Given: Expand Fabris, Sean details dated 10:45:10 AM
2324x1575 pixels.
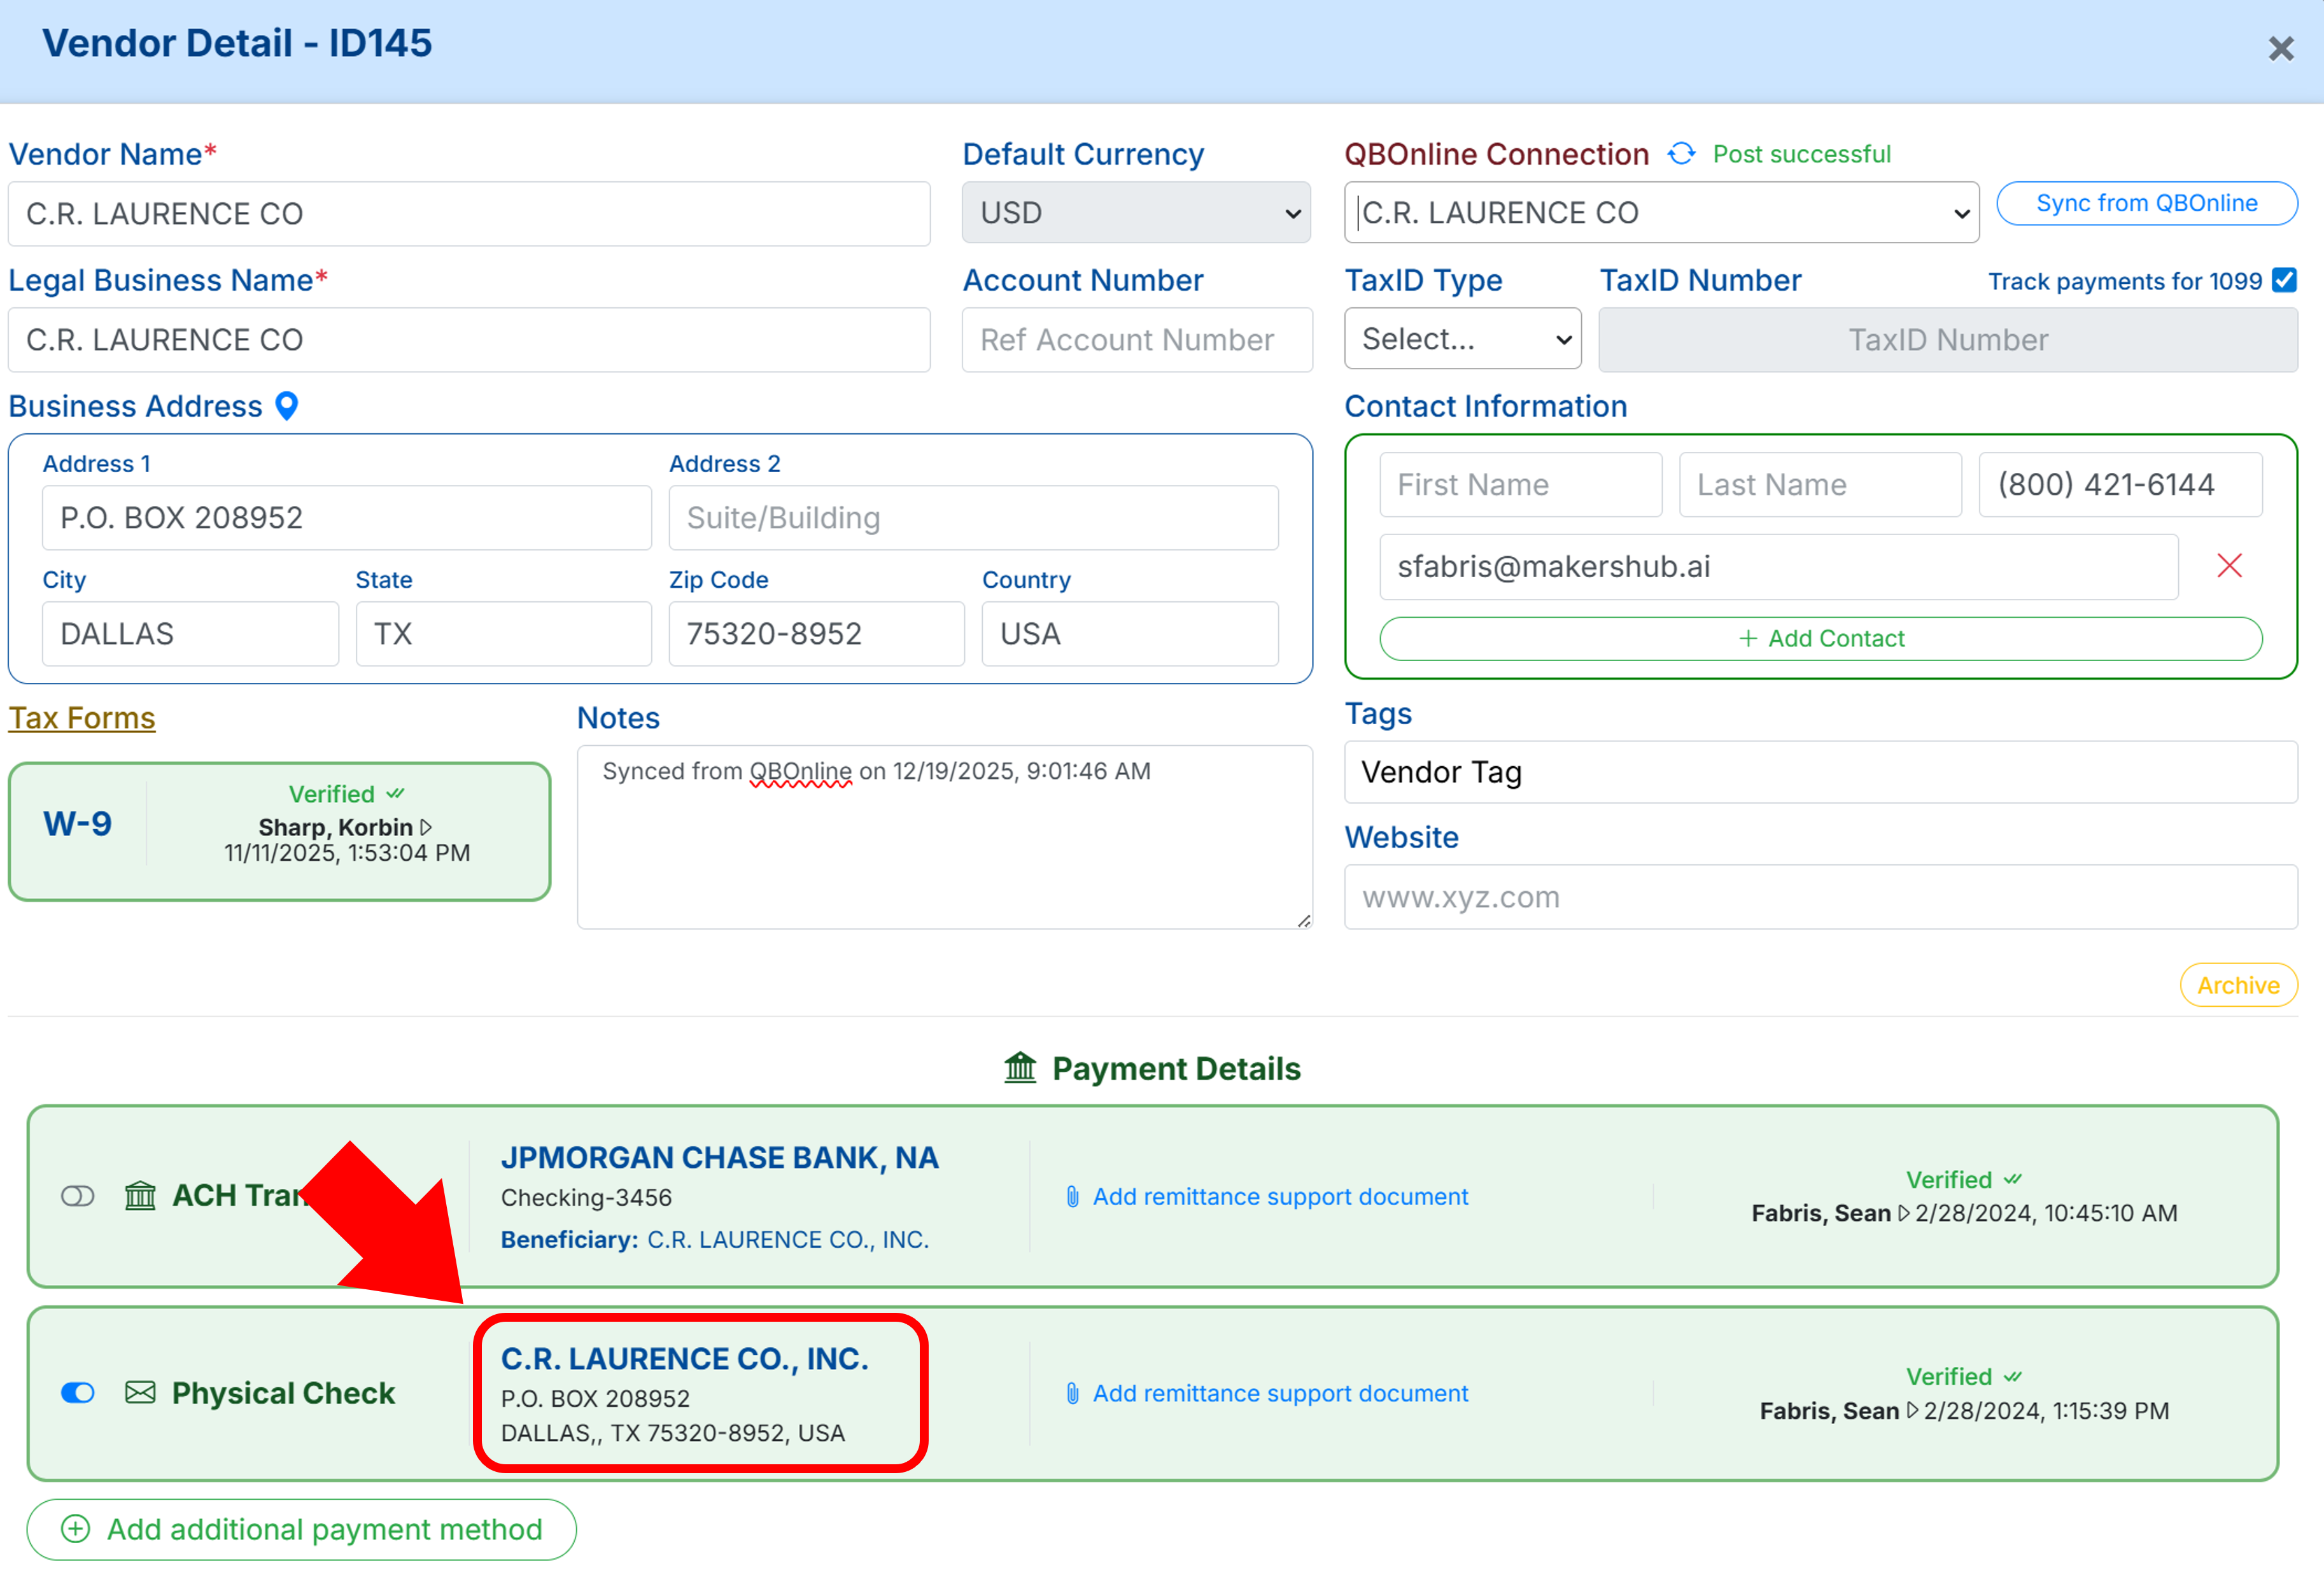Looking at the screenshot, I should tap(1904, 1213).
